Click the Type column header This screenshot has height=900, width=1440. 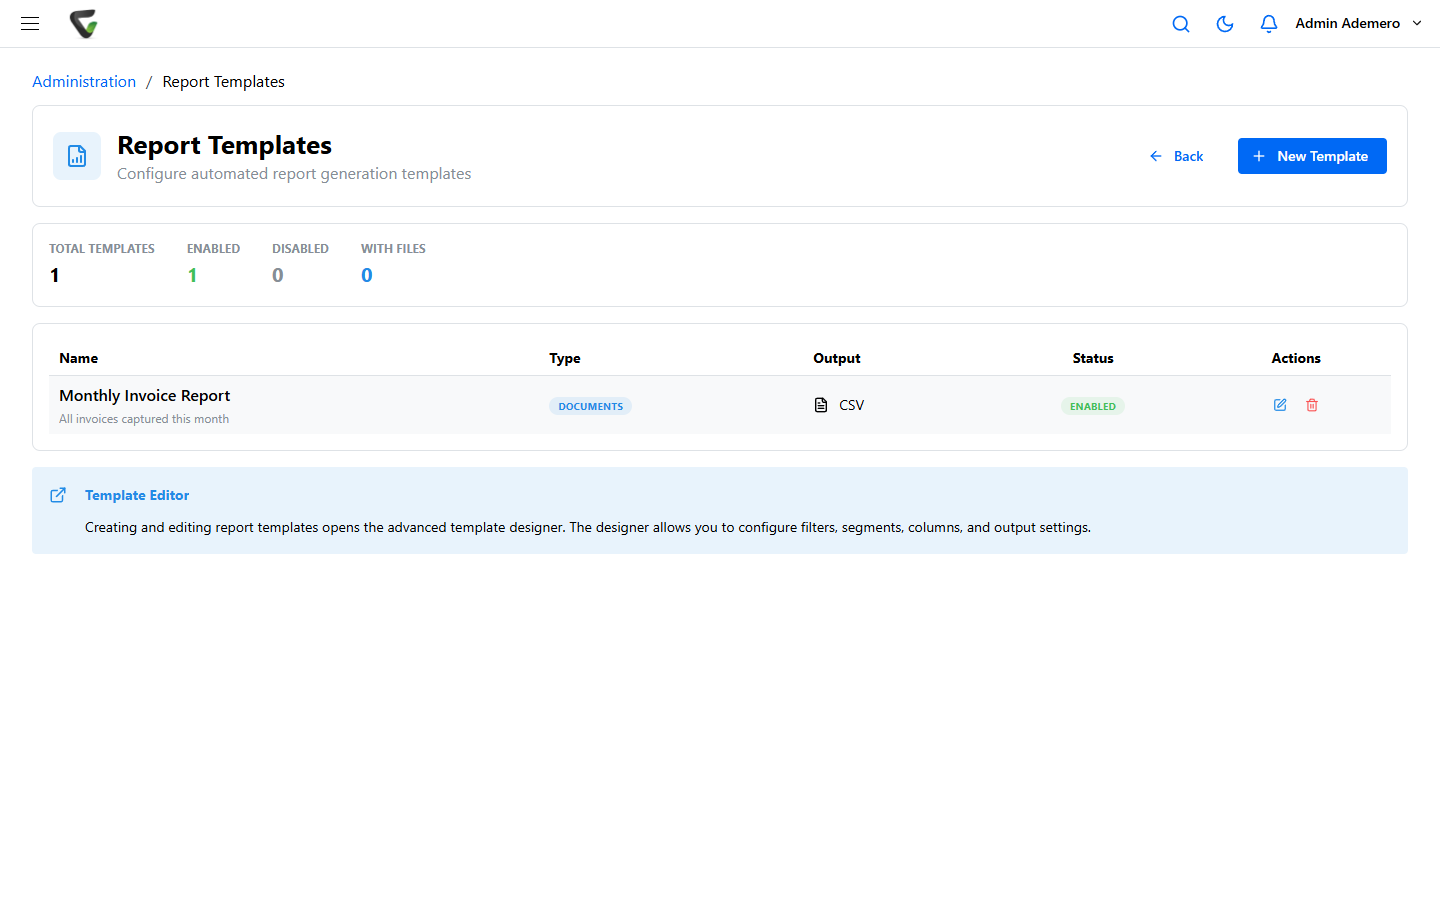pos(565,358)
